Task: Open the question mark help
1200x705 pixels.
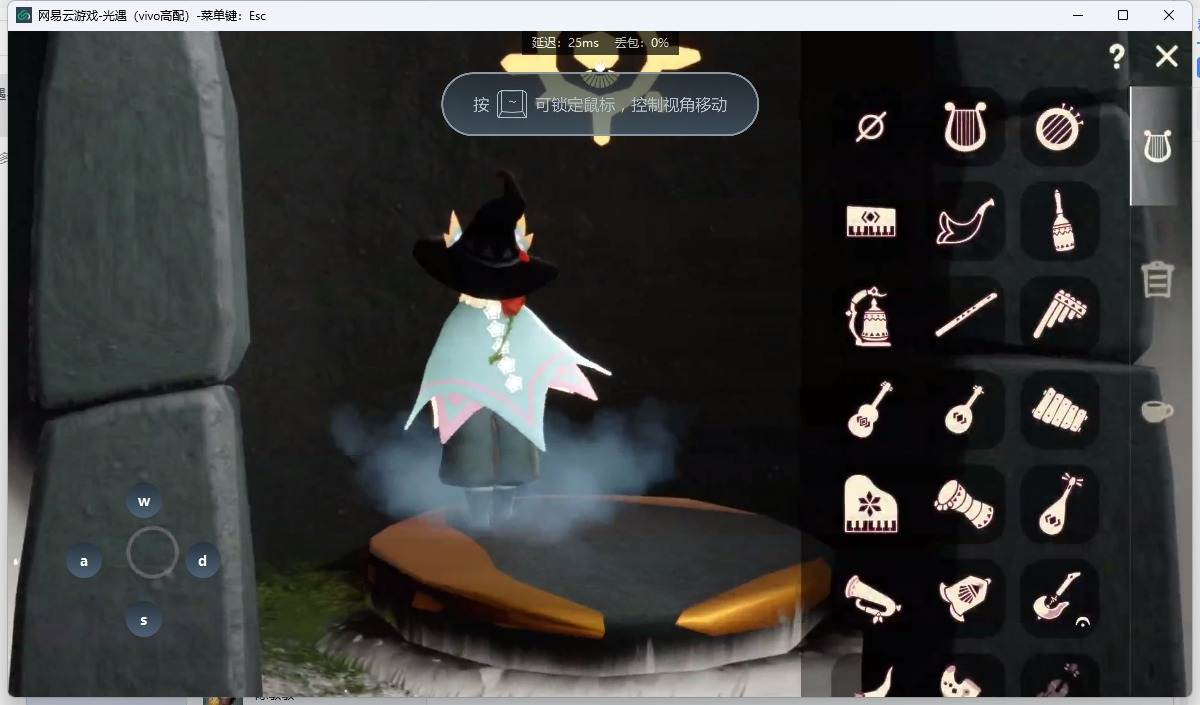Action: (x=1117, y=56)
